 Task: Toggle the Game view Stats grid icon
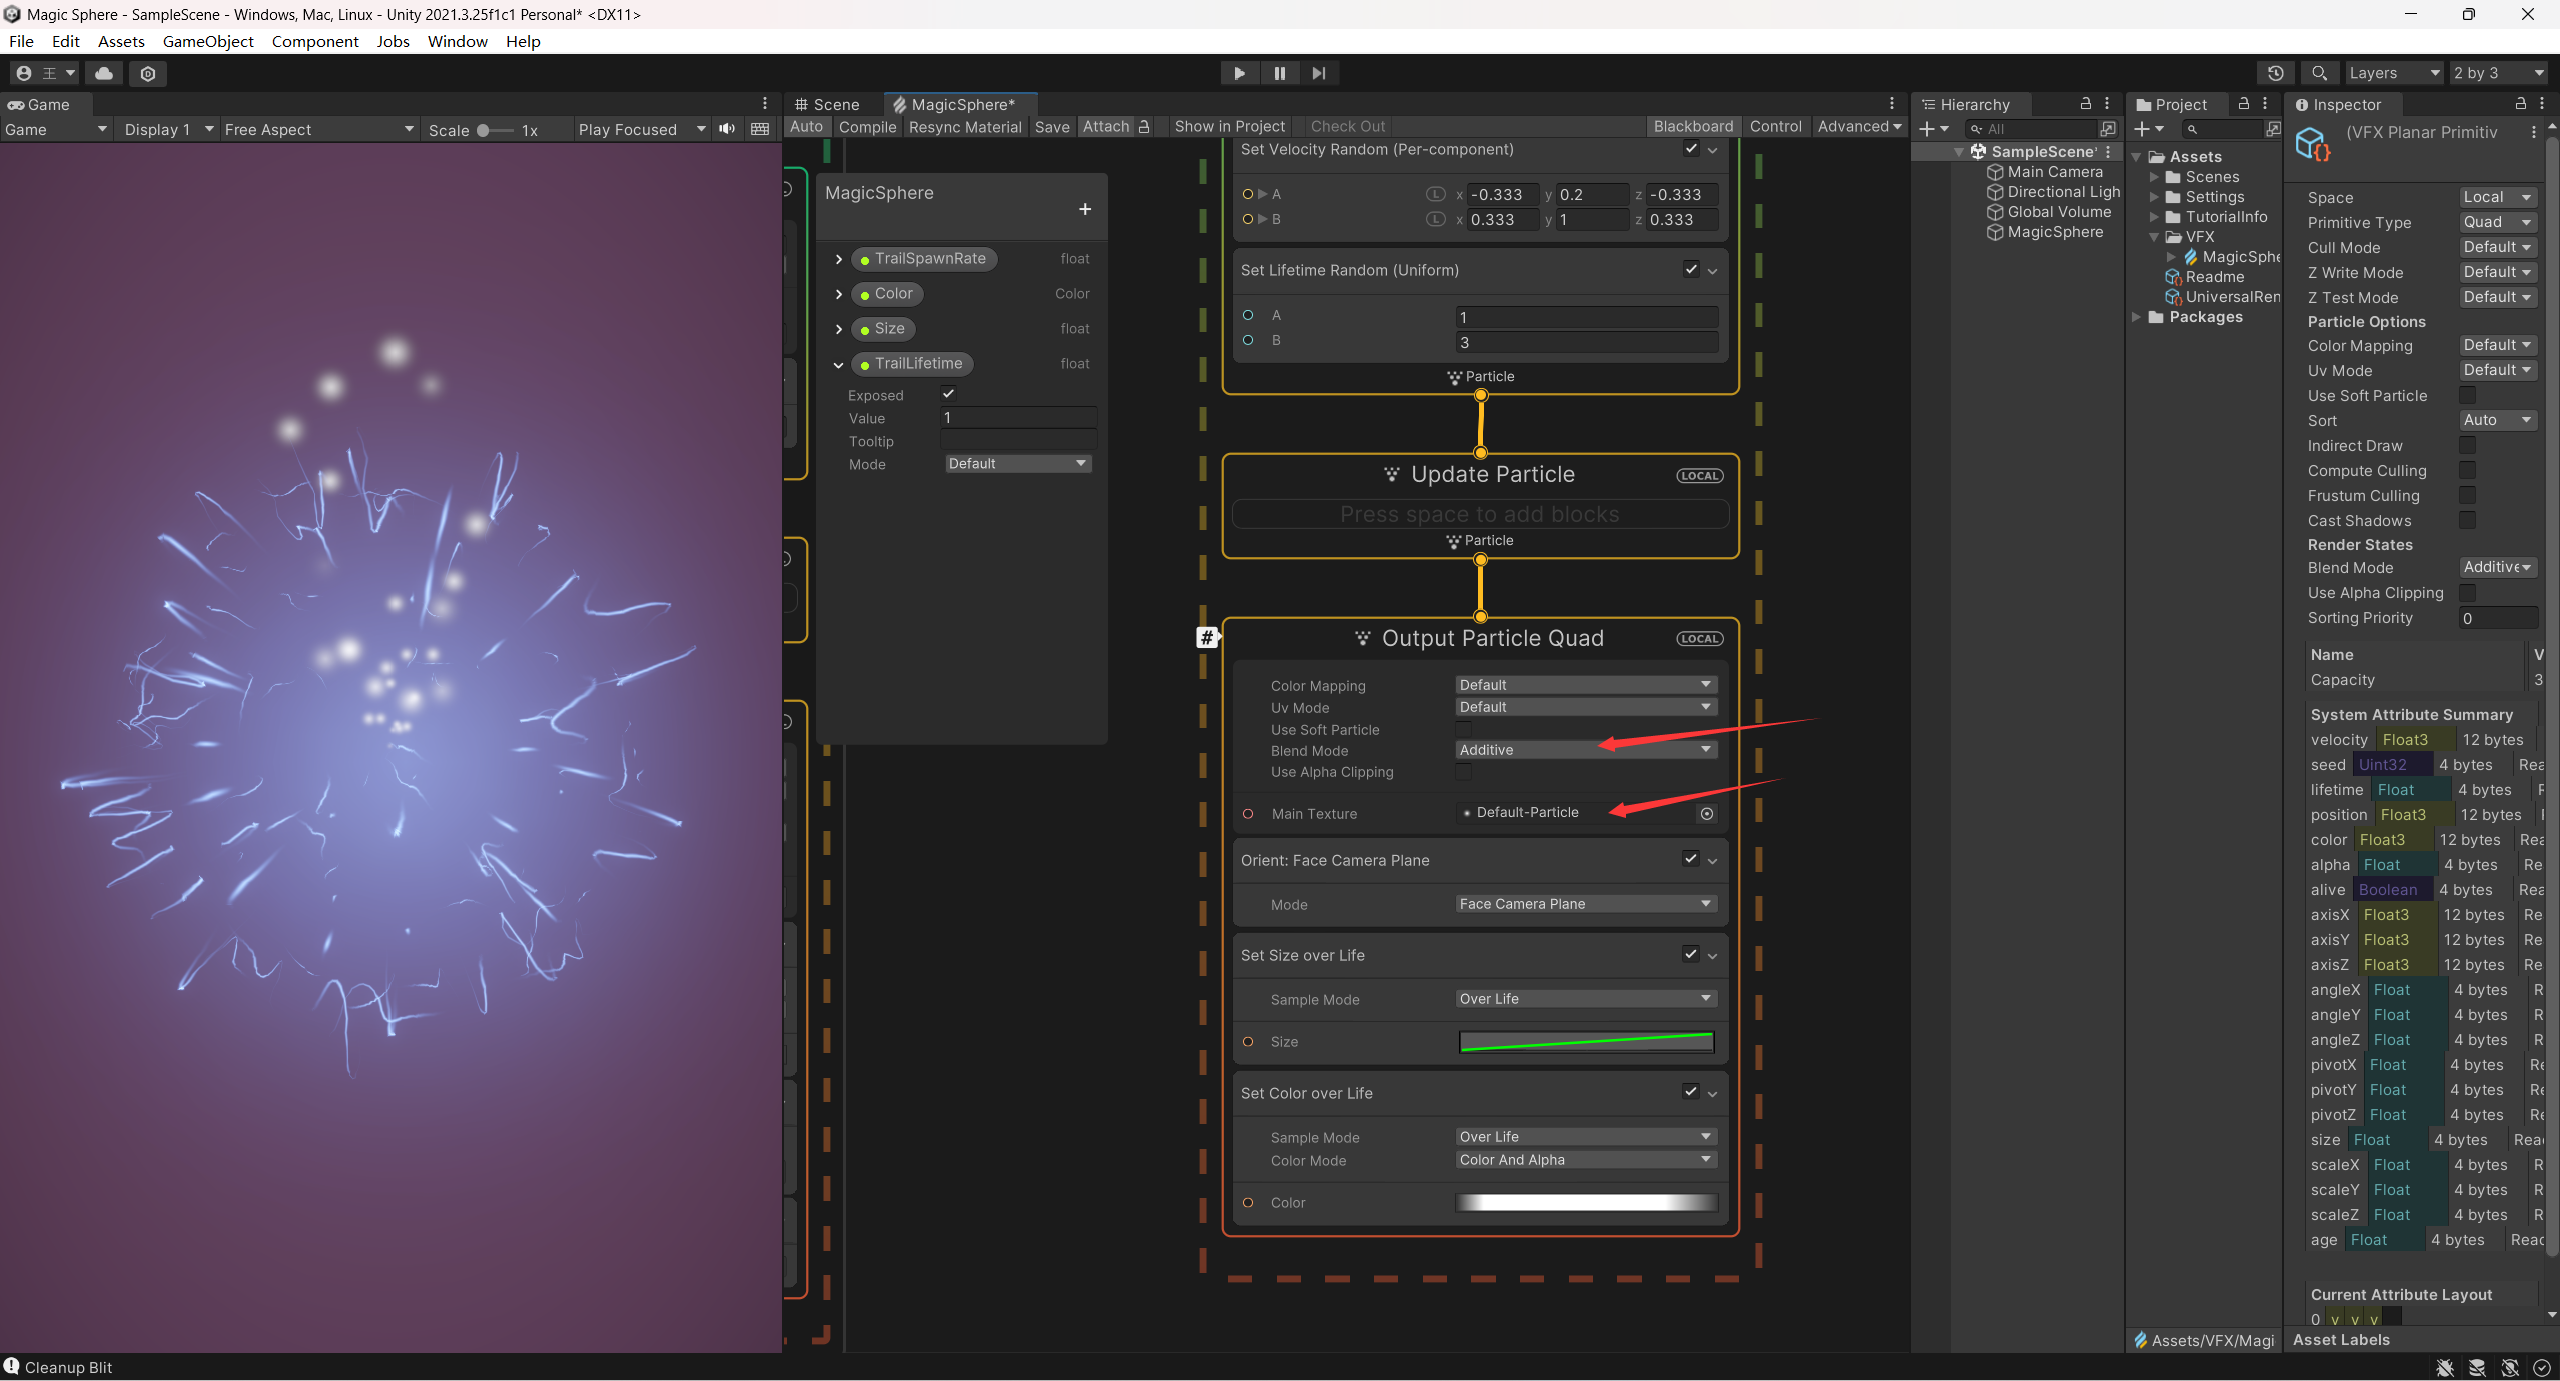pyautogui.click(x=760, y=129)
